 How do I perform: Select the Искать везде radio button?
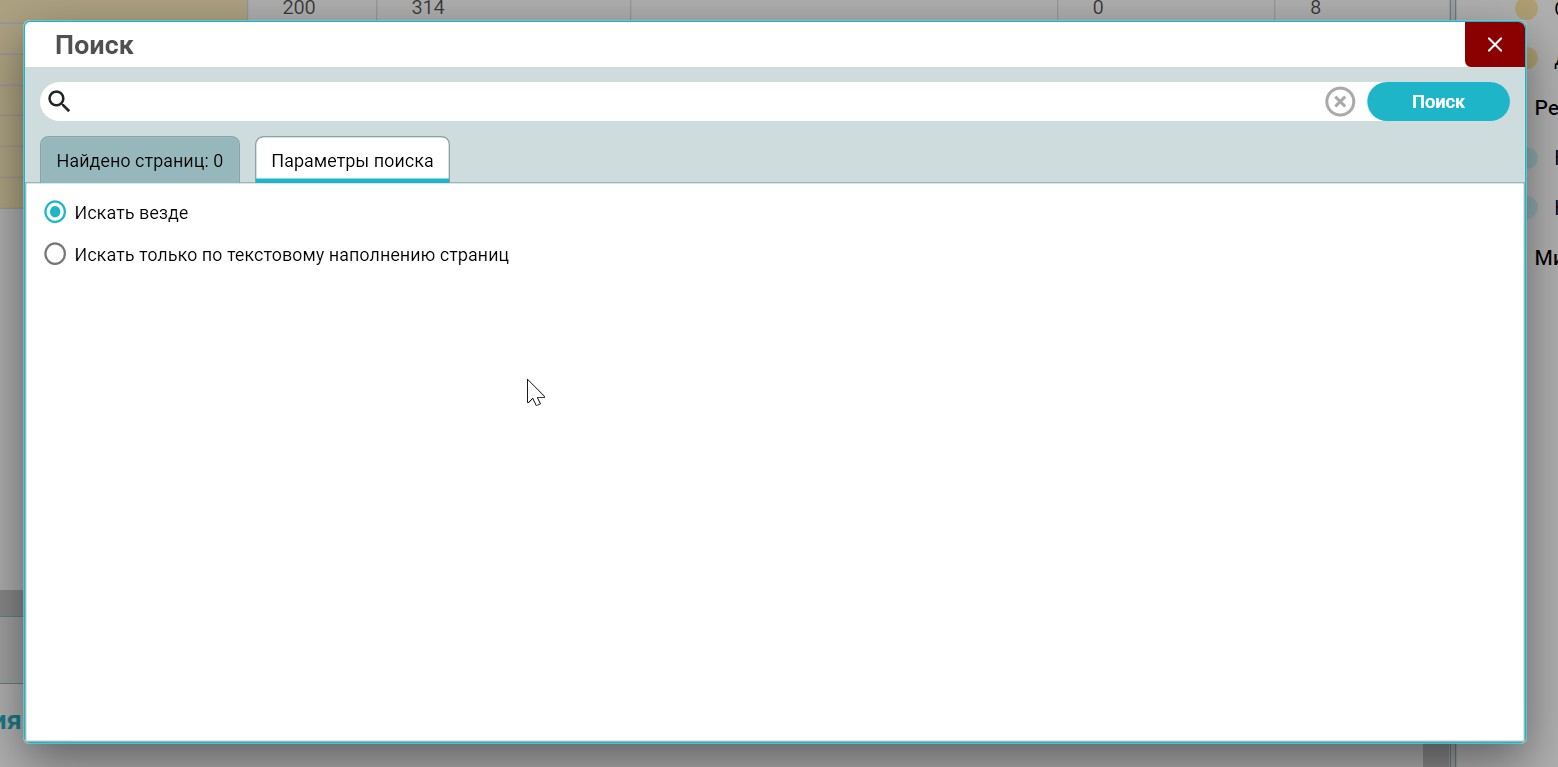pyautogui.click(x=55, y=212)
